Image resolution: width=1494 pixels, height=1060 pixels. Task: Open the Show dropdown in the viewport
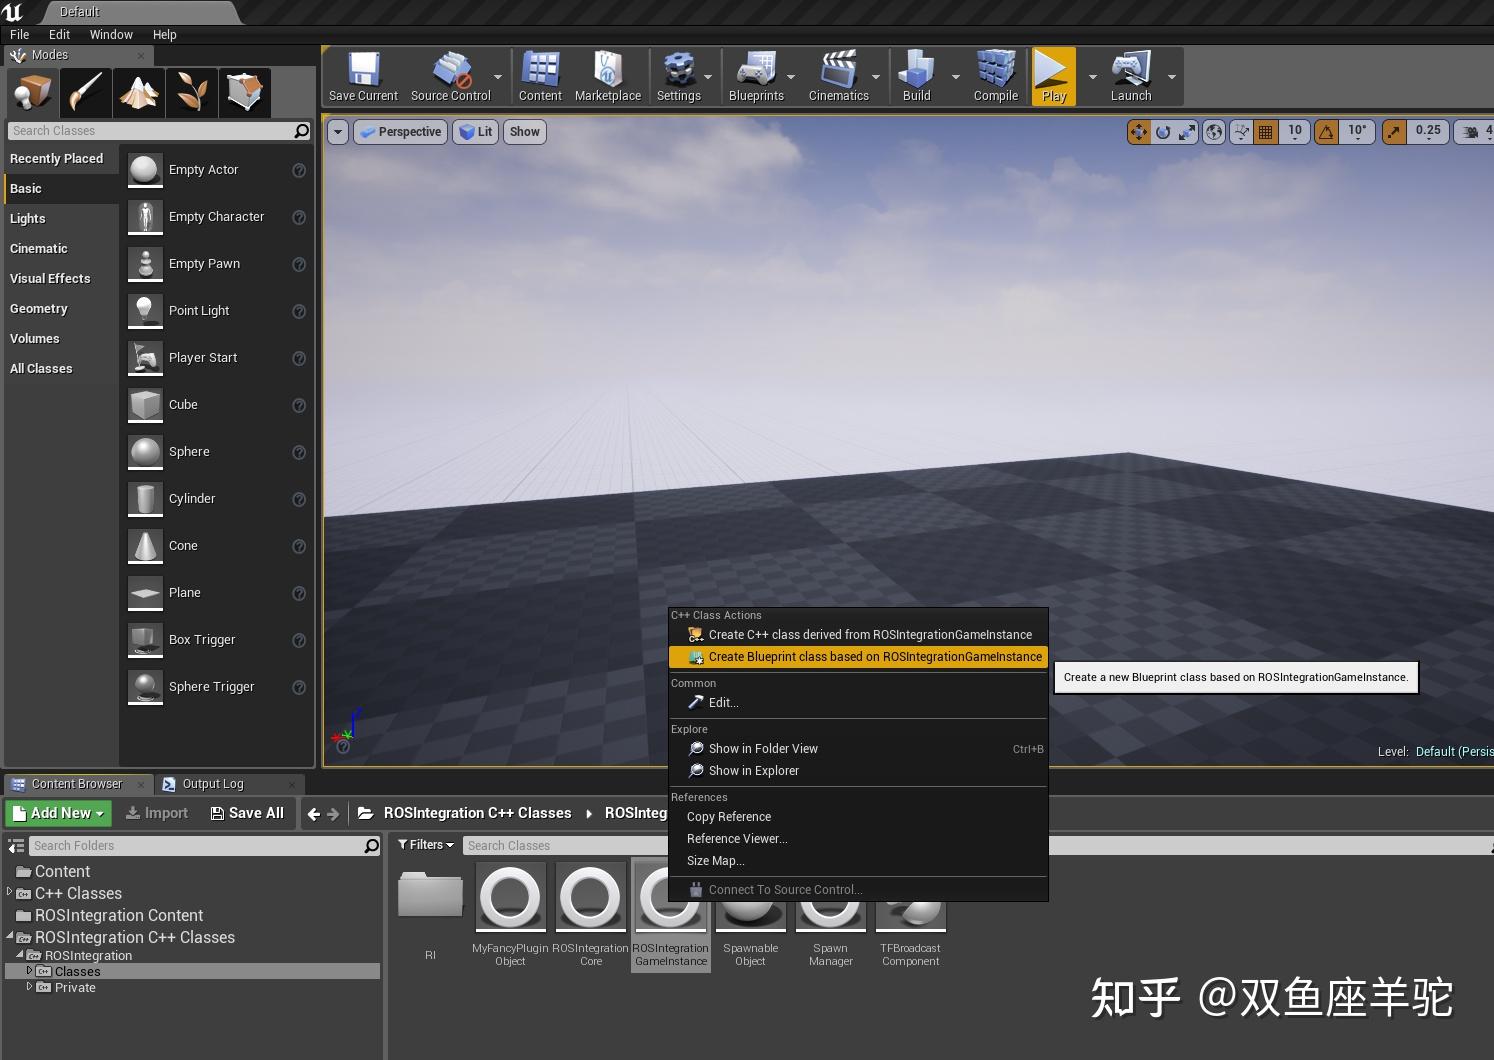524,131
